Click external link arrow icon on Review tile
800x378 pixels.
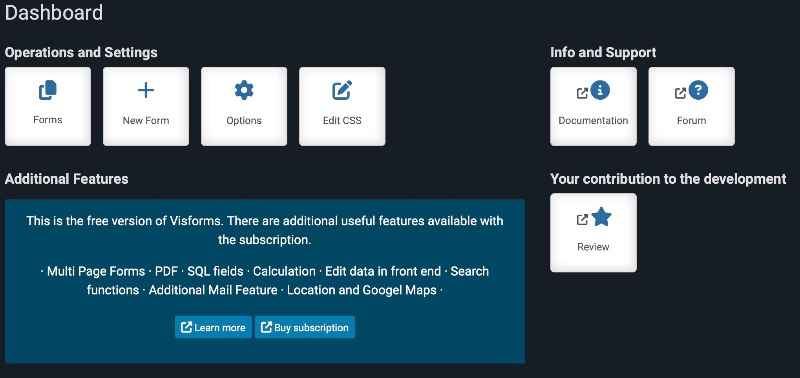coord(582,220)
